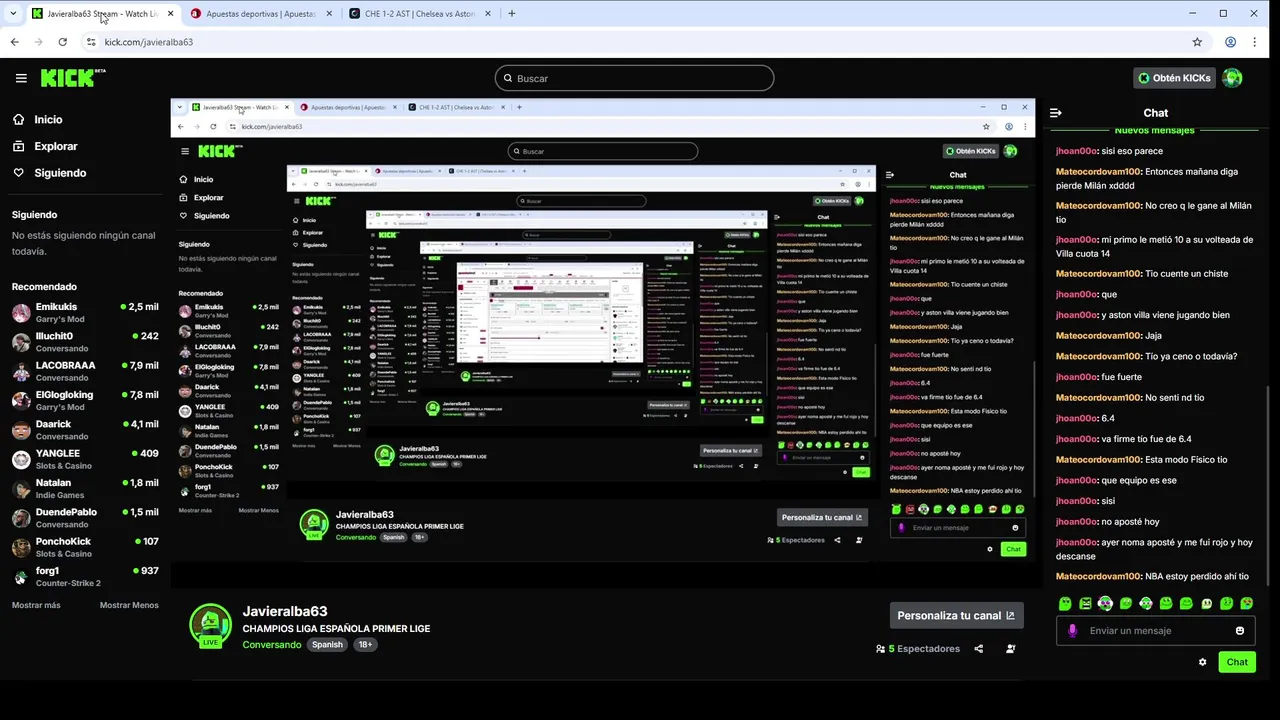Collapse the chat panel with arrow icon
1280x720 pixels.
(1055, 113)
